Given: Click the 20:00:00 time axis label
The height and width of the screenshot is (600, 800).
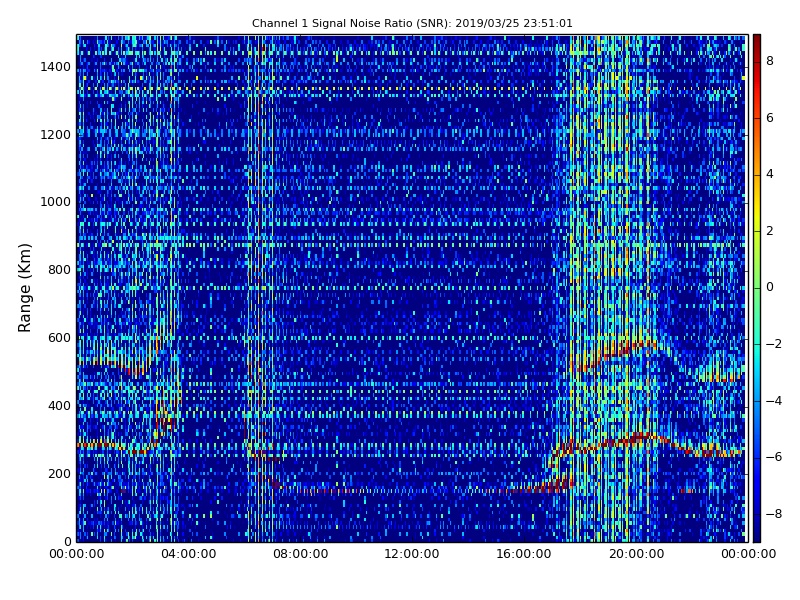Looking at the screenshot, I should pos(636,554).
